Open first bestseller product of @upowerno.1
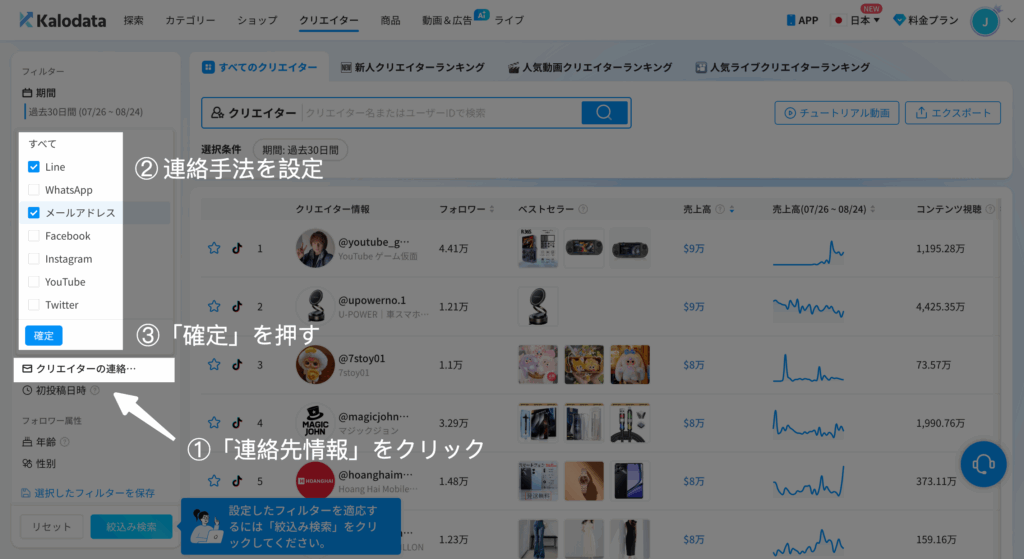Image resolution: width=1024 pixels, height=559 pixels. pos(538,306)
